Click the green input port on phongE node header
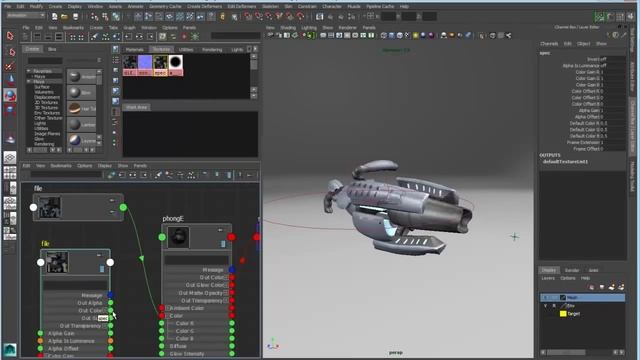640x360 pixels. pyautogui.click(x=162, y=237)
